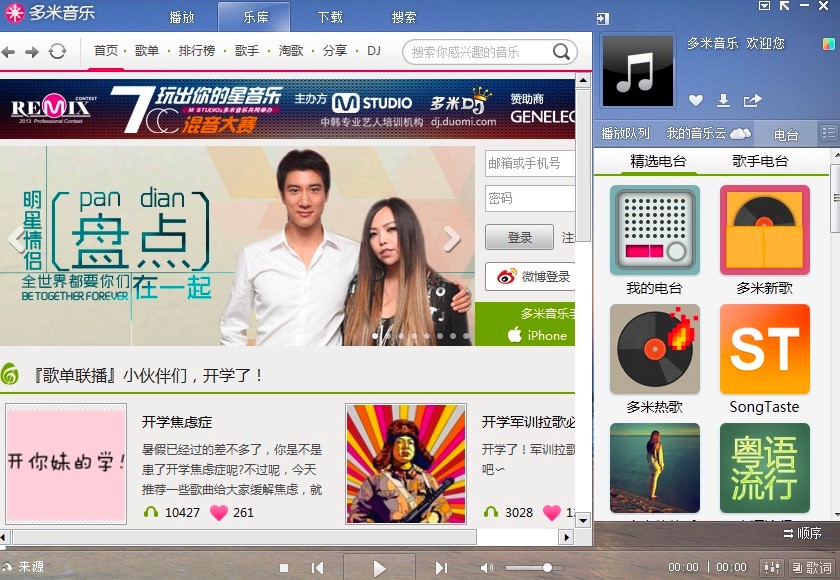This screenshot has height=580, width=840.
Task: Open the SongTaste station
Action: 764,349
